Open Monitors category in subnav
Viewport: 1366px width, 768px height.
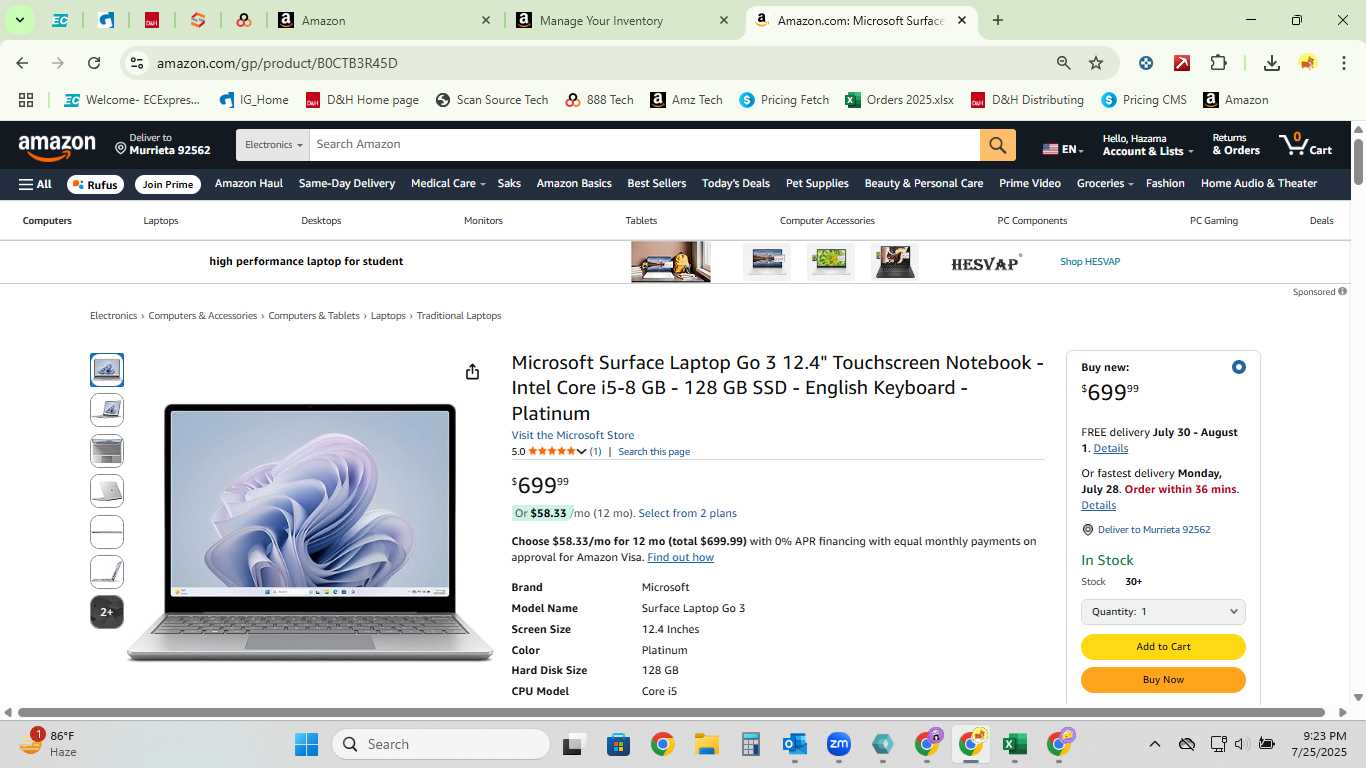[483, 221]
